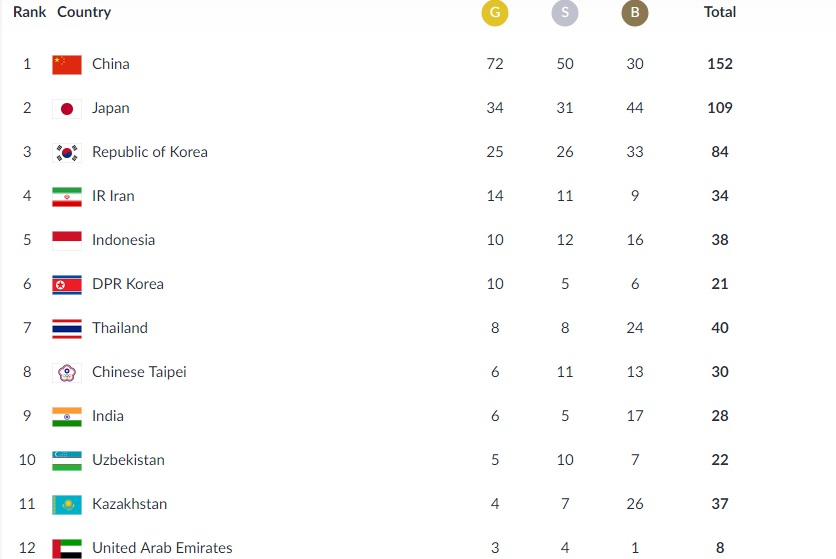Click the Chinese Taipei flag icon
This screenshot has height=559, width=836.
click(67, 372)
